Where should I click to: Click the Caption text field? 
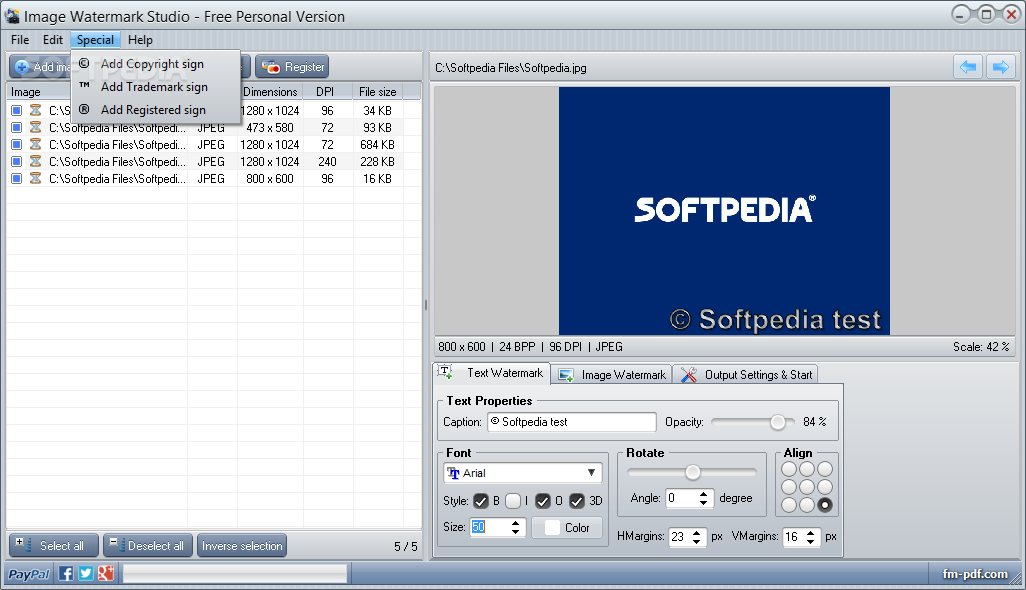coord(572,422)
